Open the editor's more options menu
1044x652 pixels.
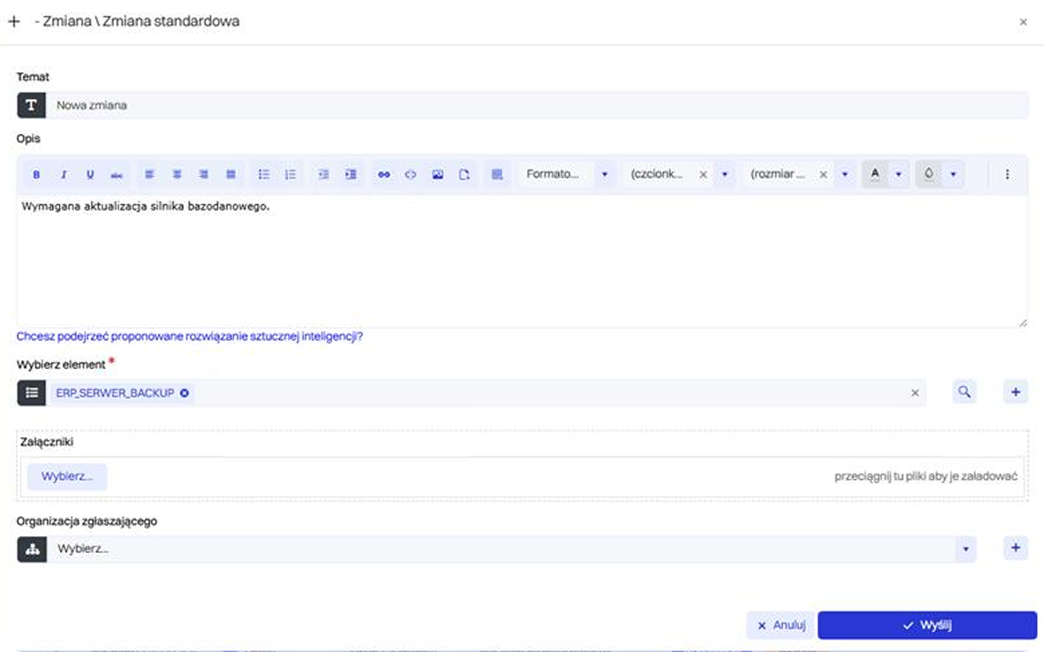(1007, 174)
